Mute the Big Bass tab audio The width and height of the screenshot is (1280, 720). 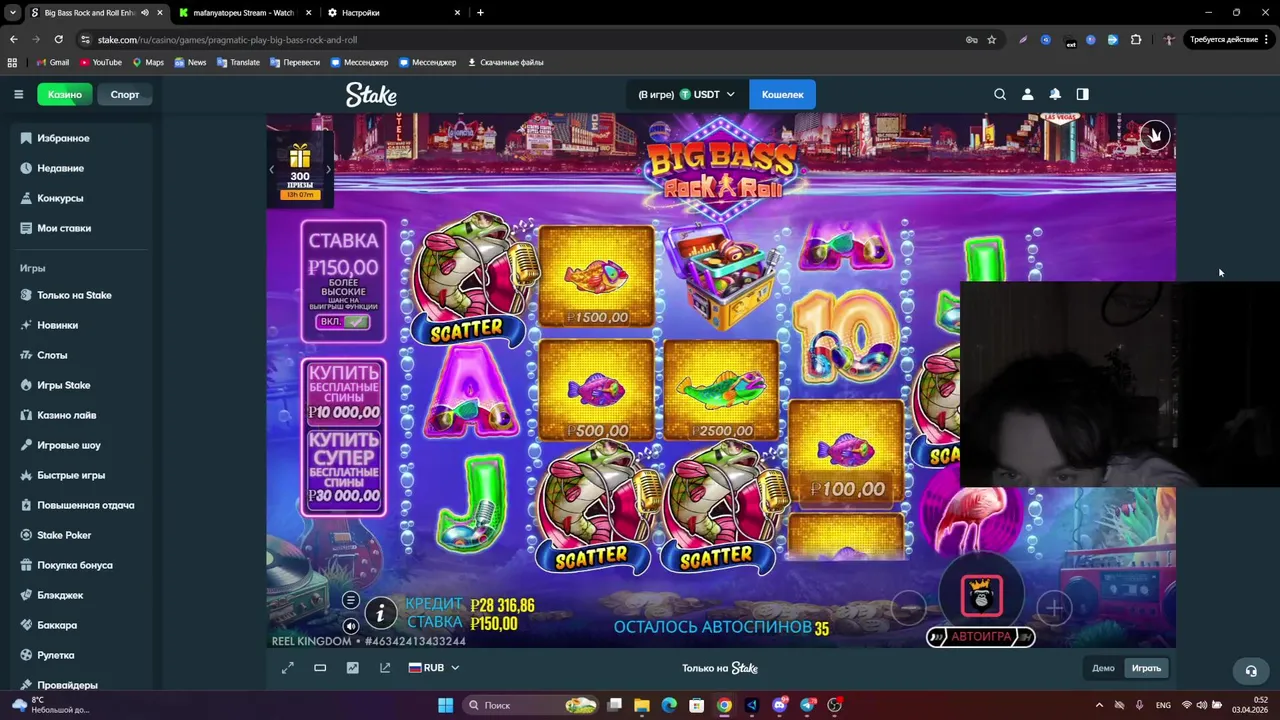(145, 13)
